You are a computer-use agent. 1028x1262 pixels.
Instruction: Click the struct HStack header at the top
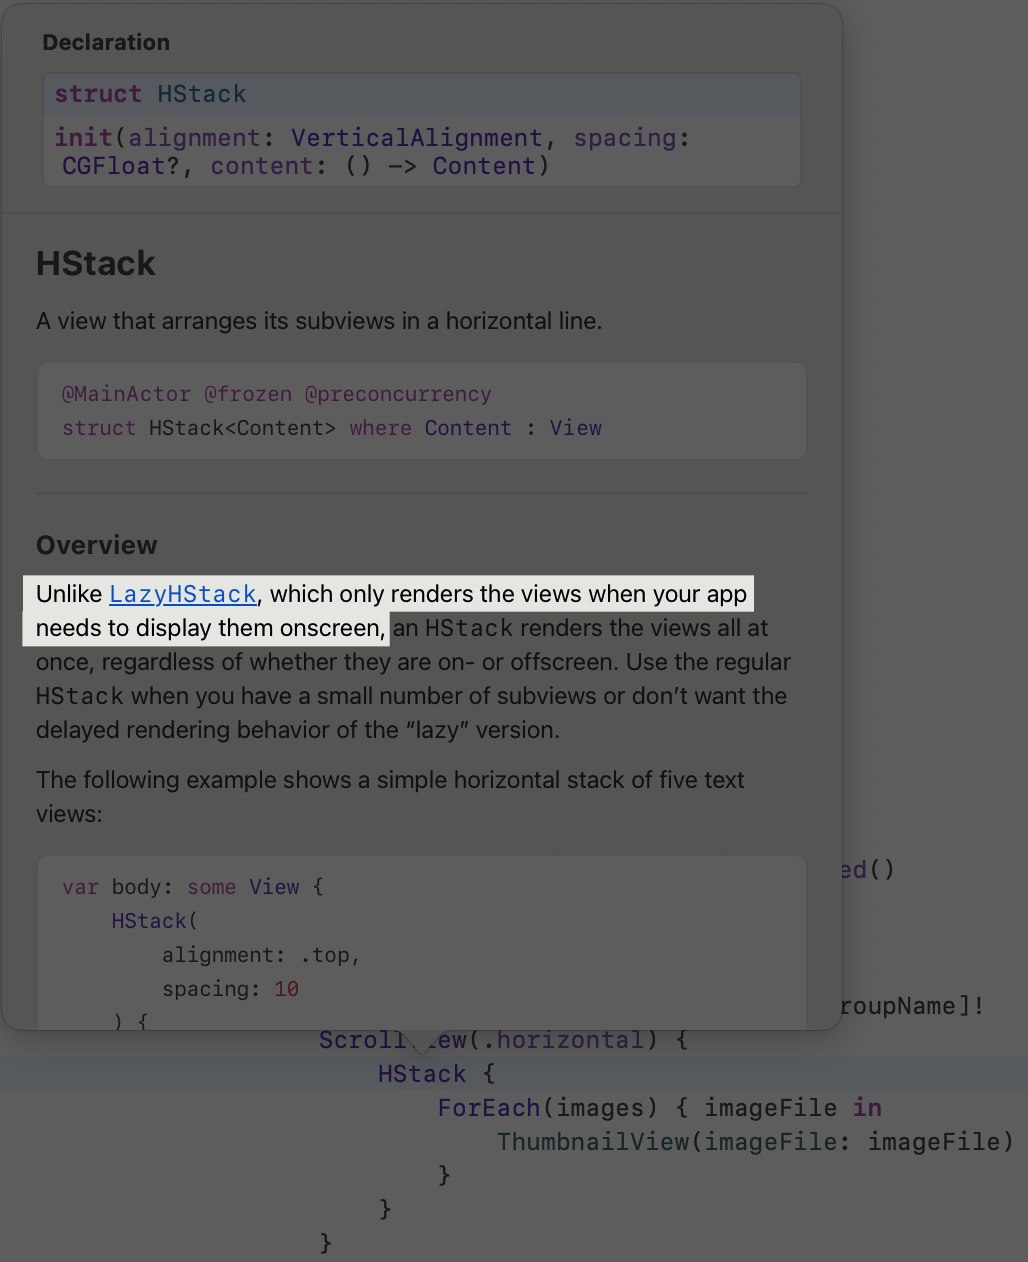point(149,93)
